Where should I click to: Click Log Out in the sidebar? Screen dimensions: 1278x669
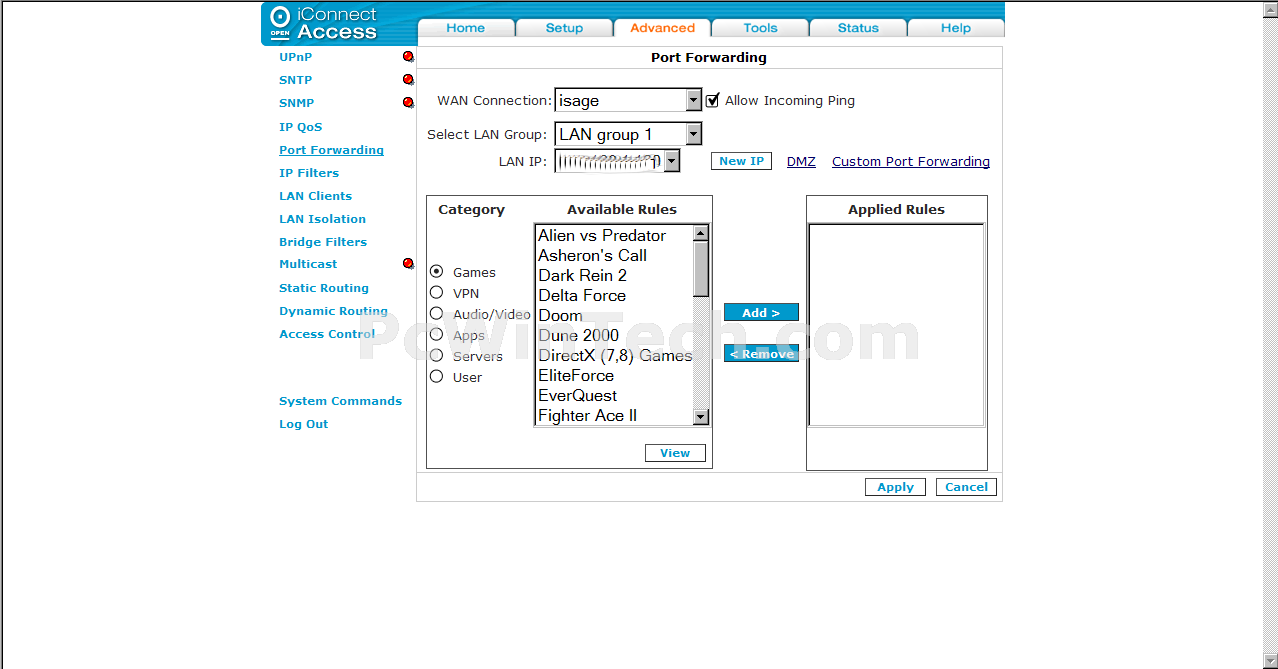[303, 424]
